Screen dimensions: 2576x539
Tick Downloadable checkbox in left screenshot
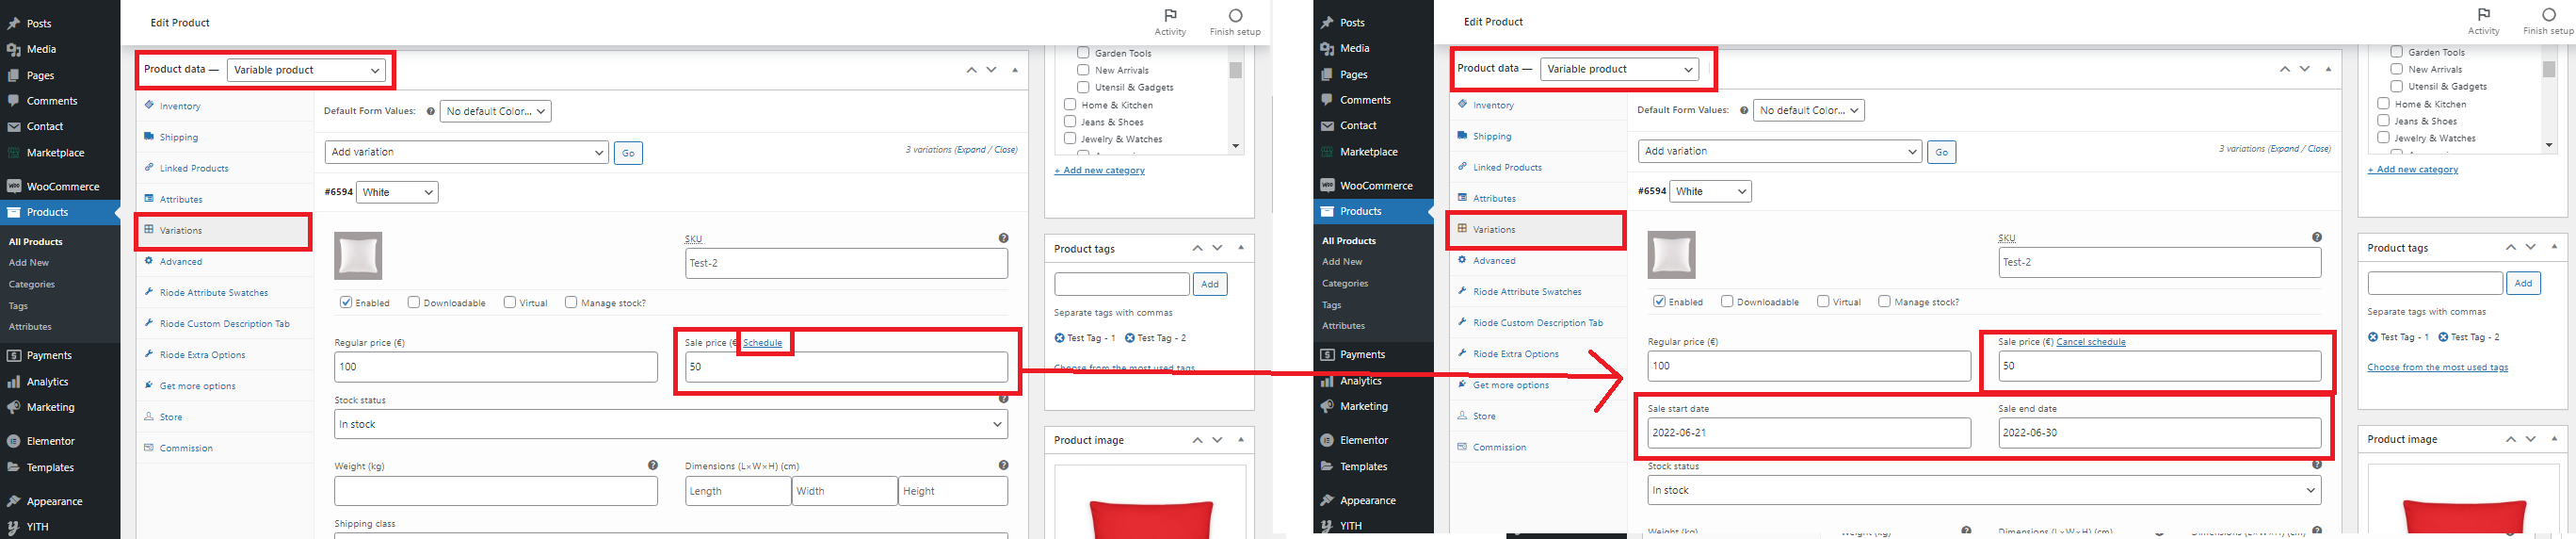tap(414, 302)
